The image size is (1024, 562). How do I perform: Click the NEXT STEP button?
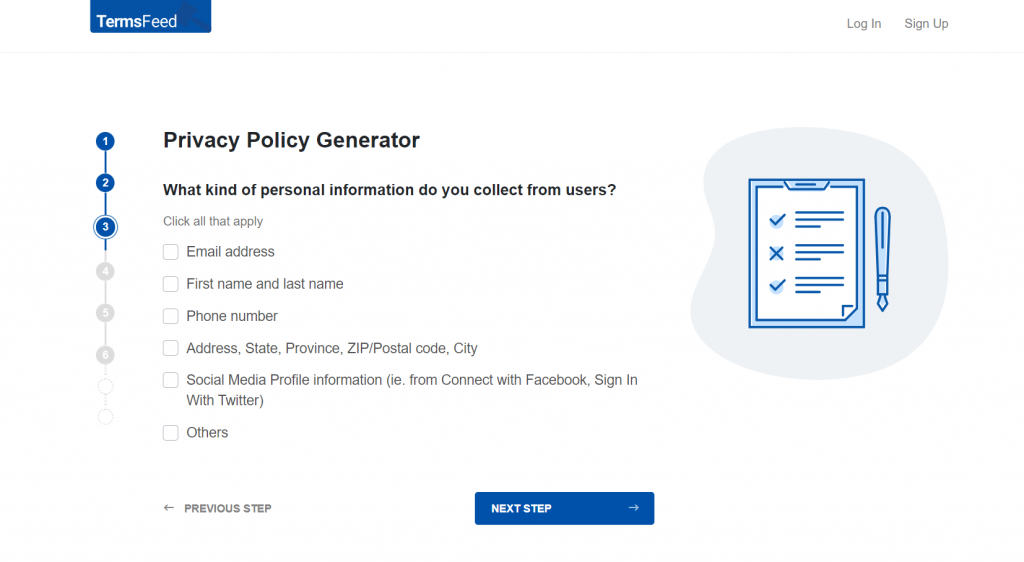pyautogui.click(x=564, y=508)
